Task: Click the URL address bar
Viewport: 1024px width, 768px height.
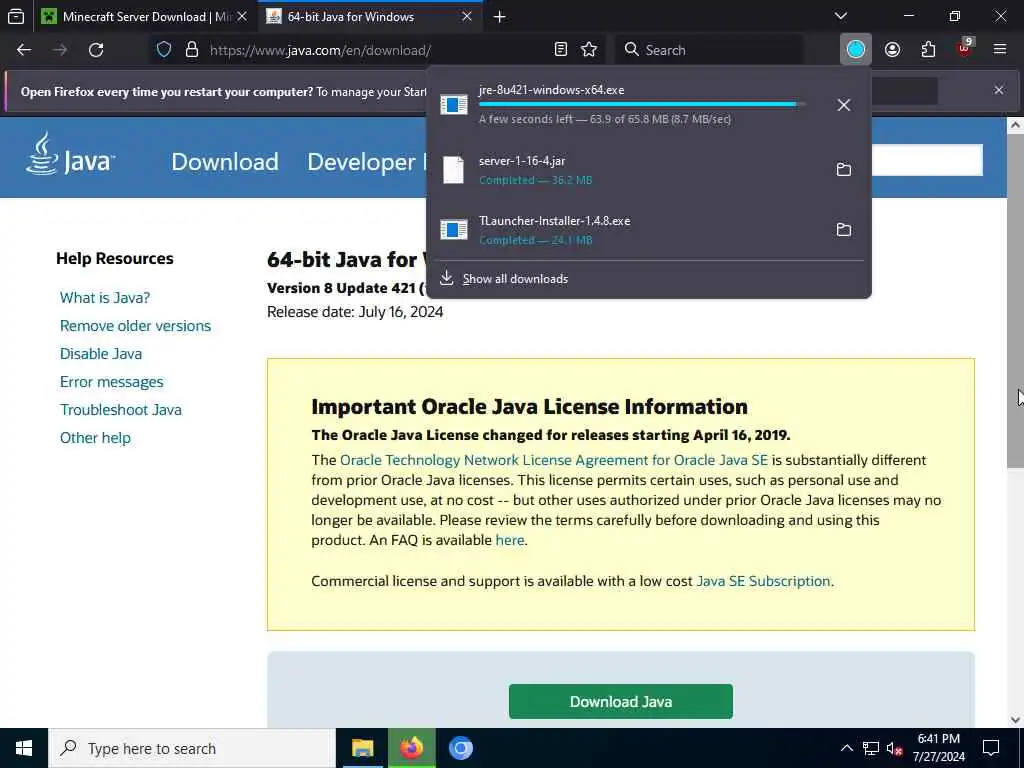Action: click(x=379, y=50)
